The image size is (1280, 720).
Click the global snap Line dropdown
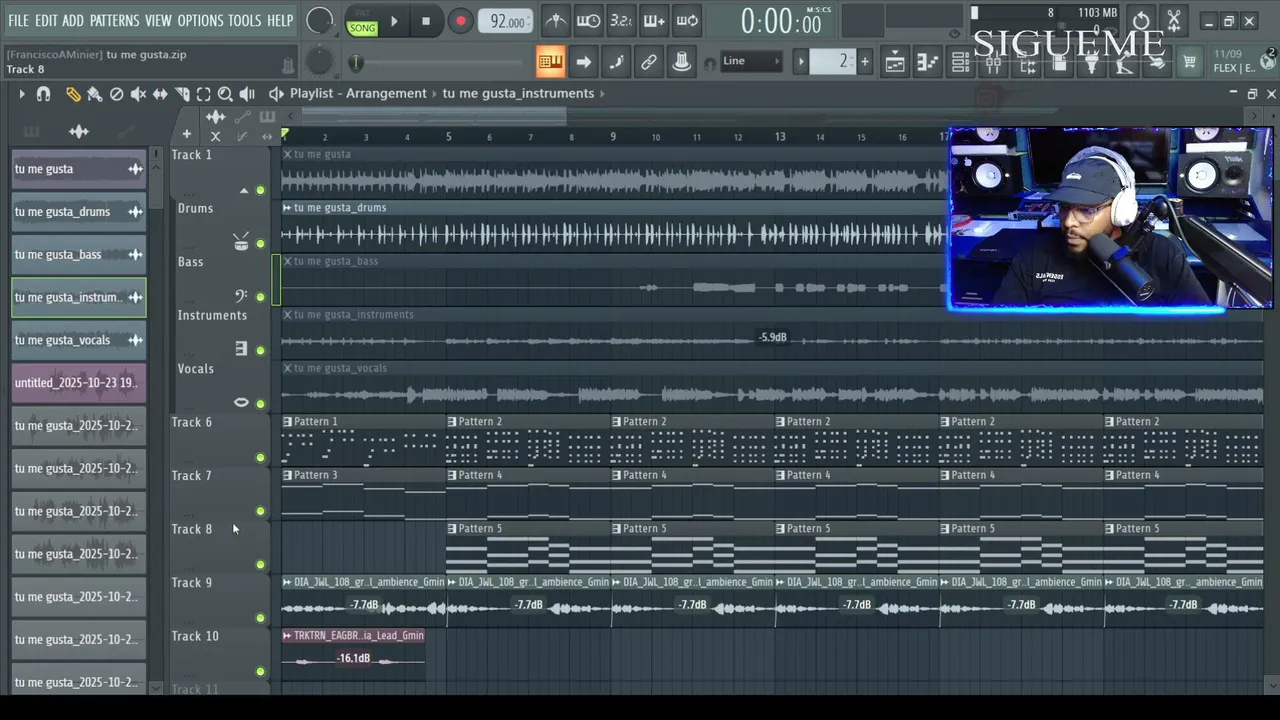coord(751,61)
